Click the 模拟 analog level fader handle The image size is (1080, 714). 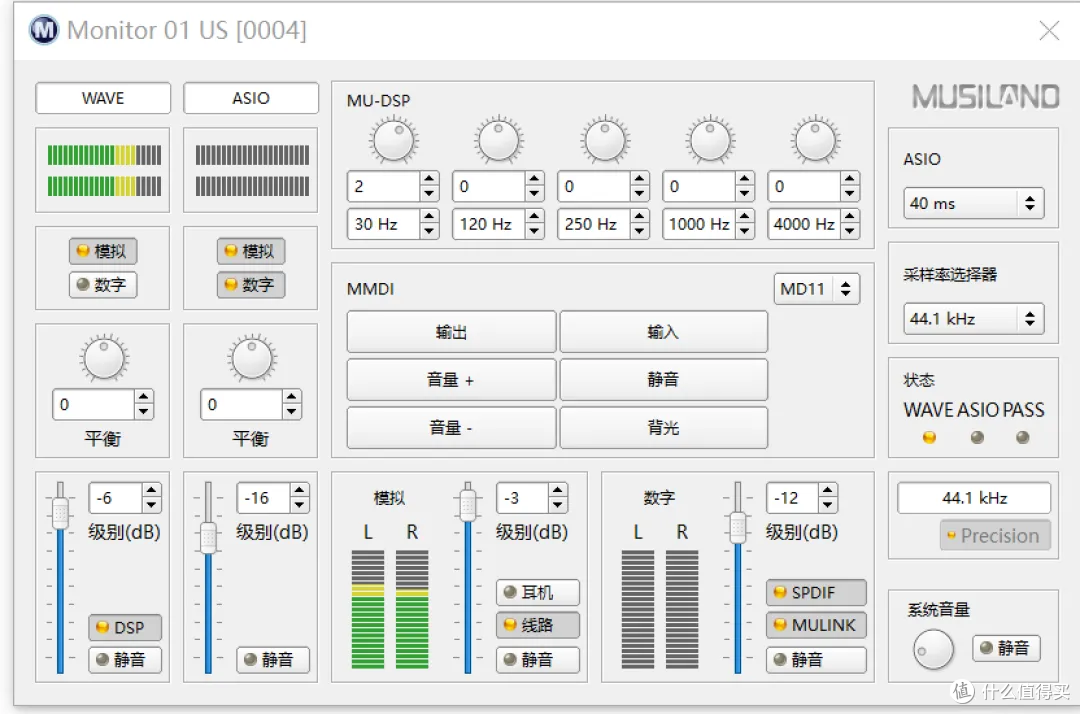click(468, 505)
